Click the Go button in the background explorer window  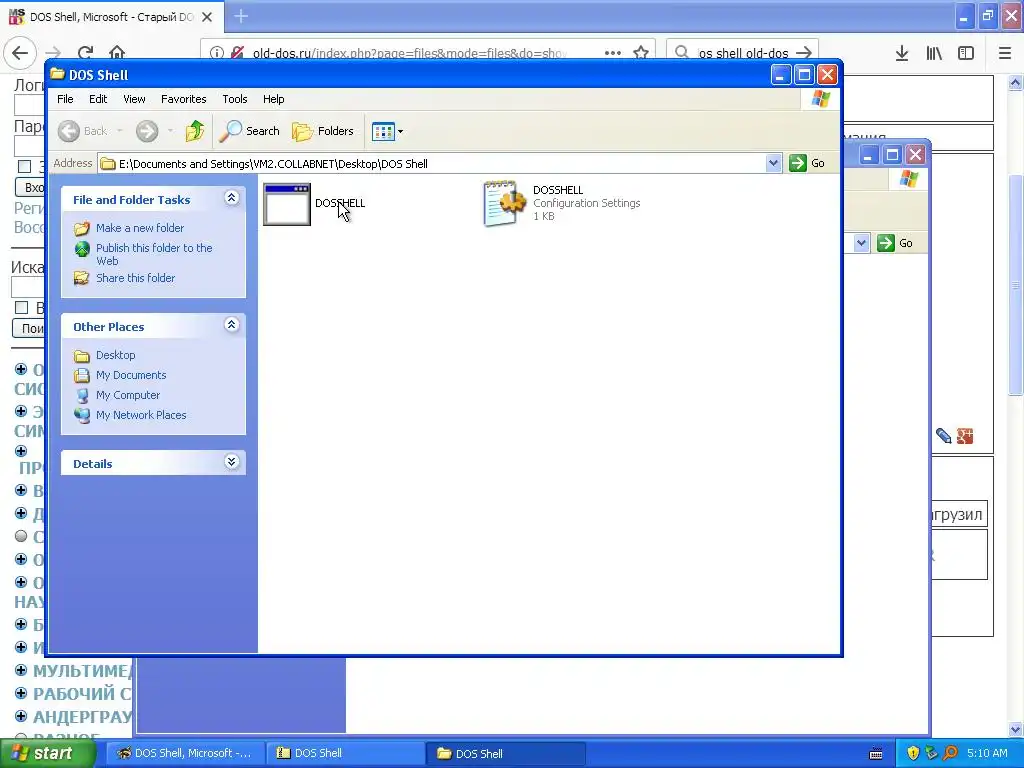pos(895,243)
